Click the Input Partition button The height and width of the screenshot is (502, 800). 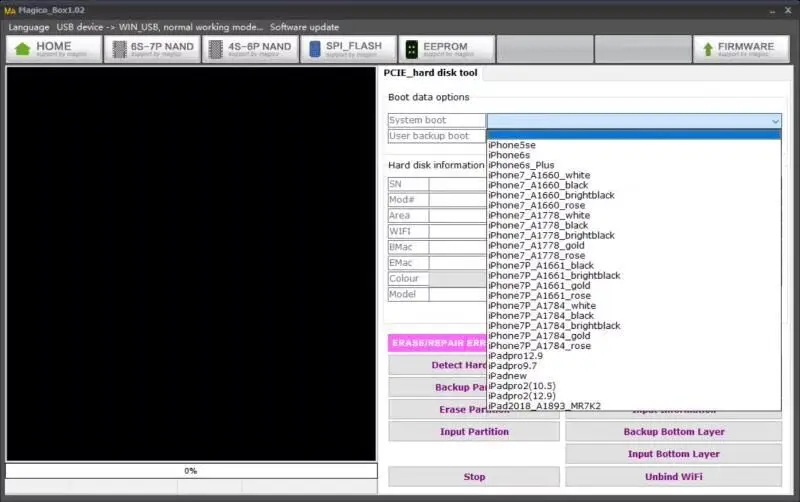point(474,432)
